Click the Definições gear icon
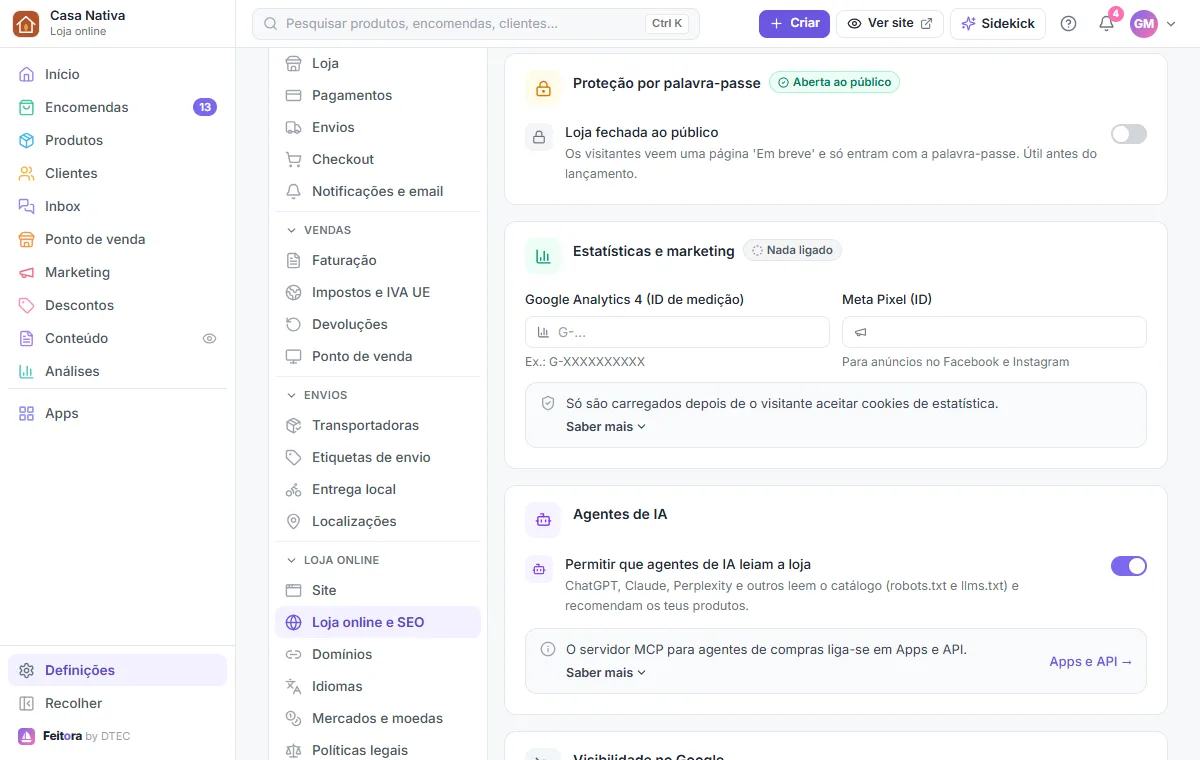The image size is (1200, 760). point(27,670)
